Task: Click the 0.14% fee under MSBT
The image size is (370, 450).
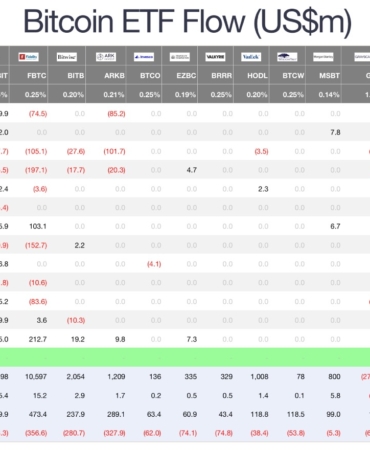Action: [329, 95]
